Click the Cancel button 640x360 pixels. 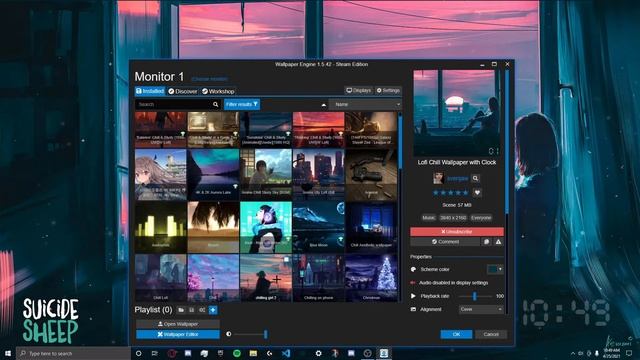tap(491, 334)
